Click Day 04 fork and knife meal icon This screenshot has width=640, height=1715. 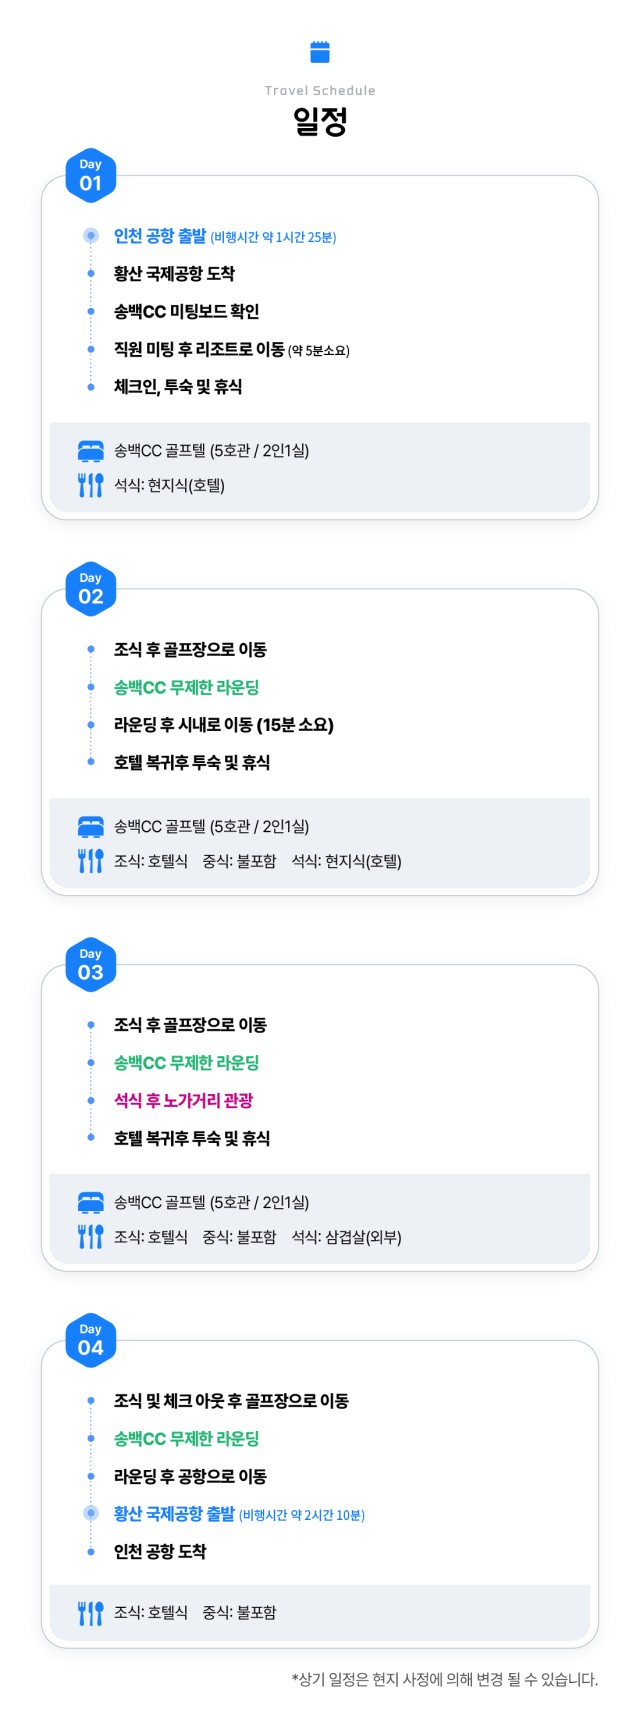(91, 1612)
